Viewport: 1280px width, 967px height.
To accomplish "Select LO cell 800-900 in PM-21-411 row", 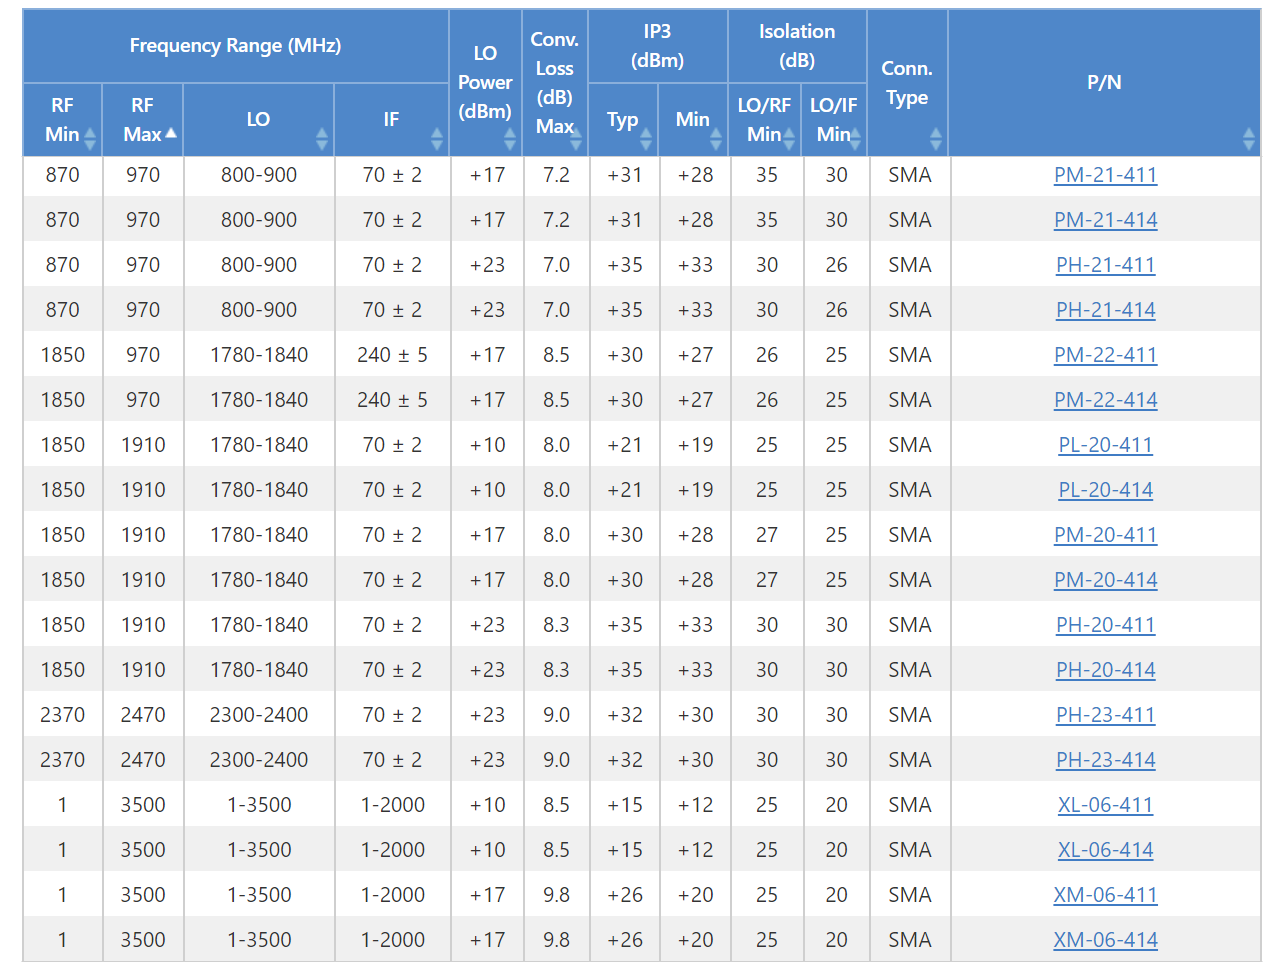I will point(259,175).
